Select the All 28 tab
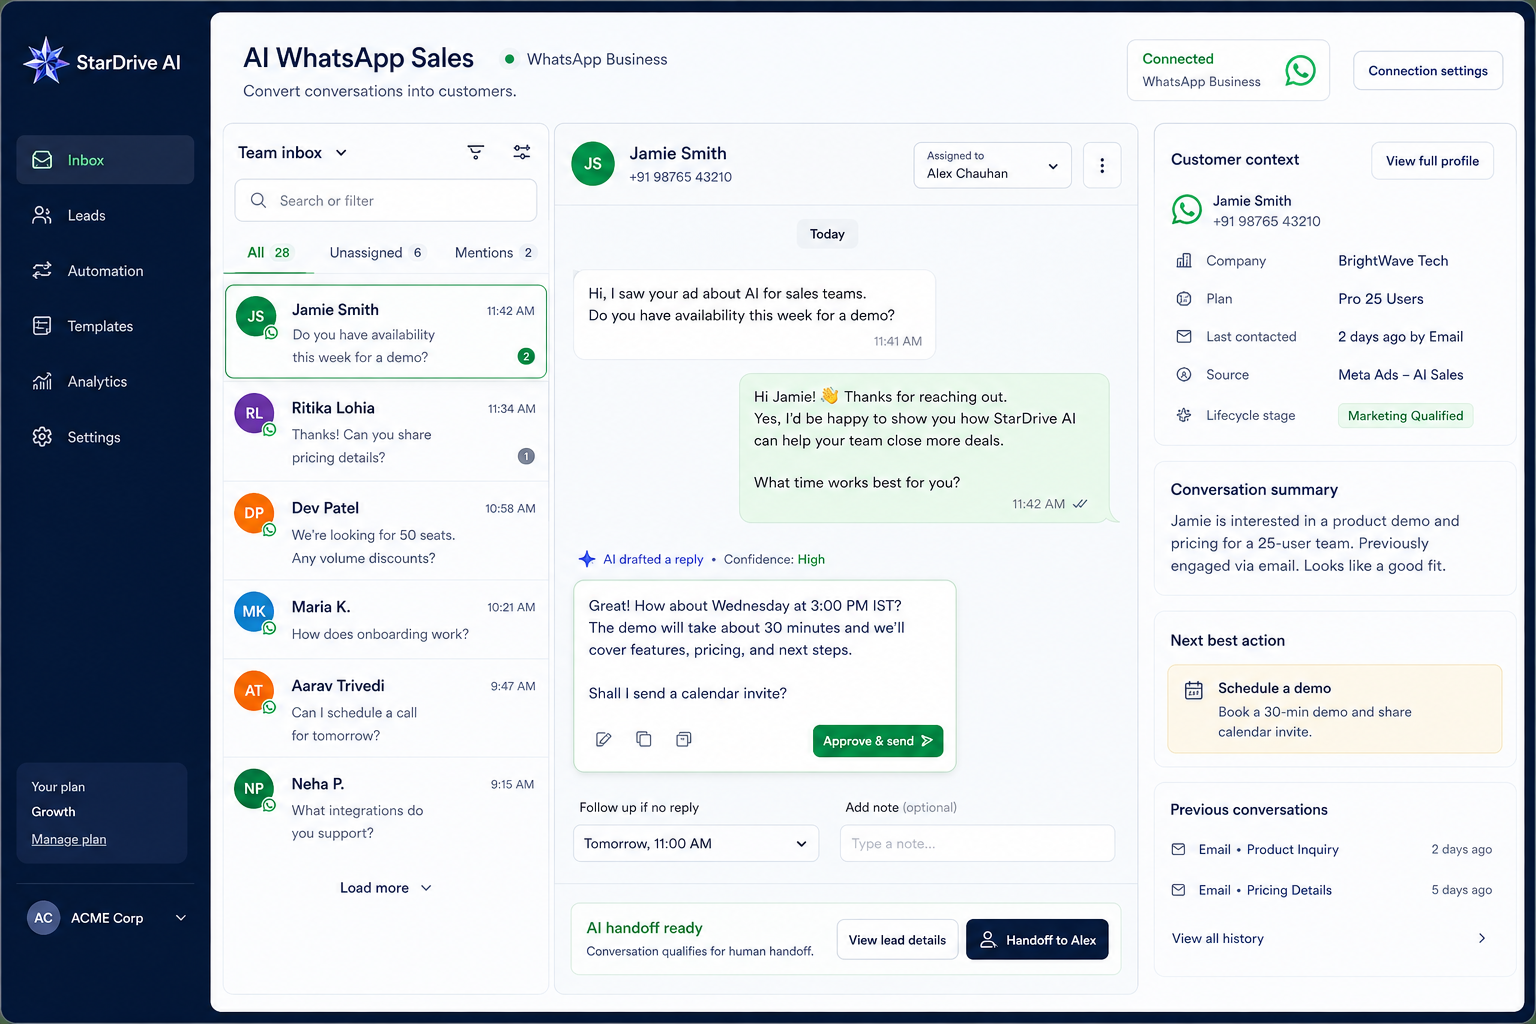Viewport: 1536px width, 1024px height. click(269, 253)
